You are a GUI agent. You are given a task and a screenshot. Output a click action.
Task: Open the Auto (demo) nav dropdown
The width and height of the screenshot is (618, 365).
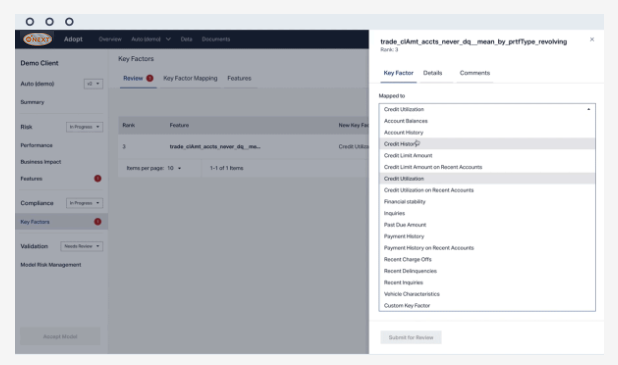click(151, 39)
